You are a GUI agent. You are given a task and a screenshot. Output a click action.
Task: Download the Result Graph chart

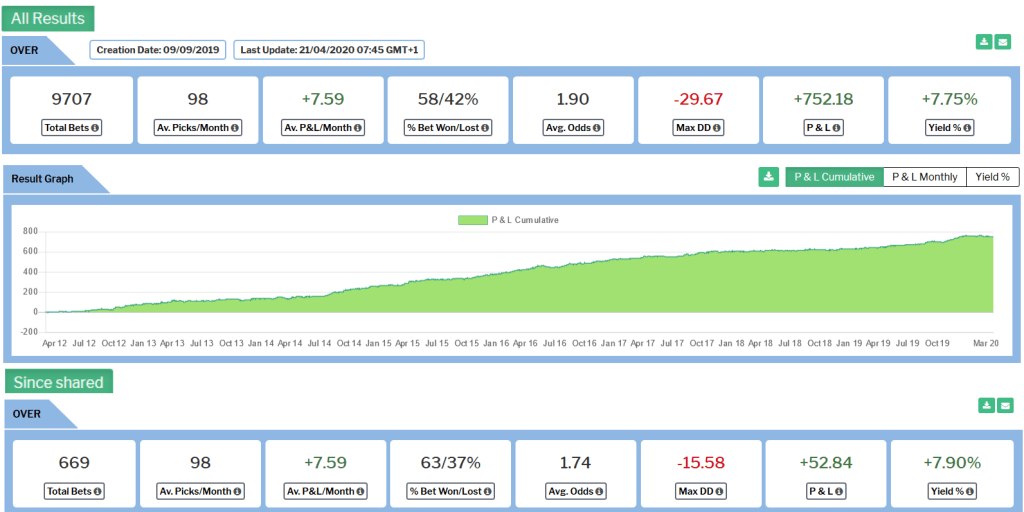tap(768, 177)
